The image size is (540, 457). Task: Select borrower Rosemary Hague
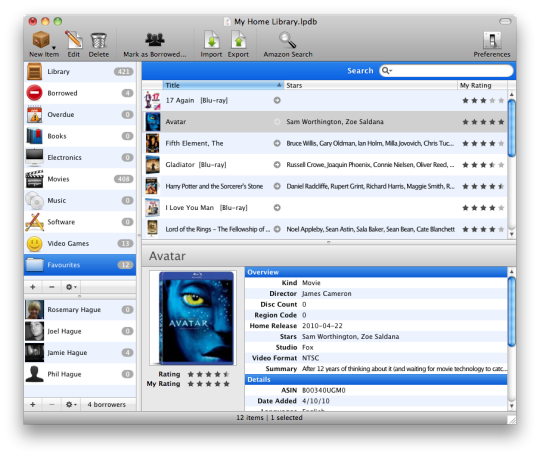coord(80,310)
